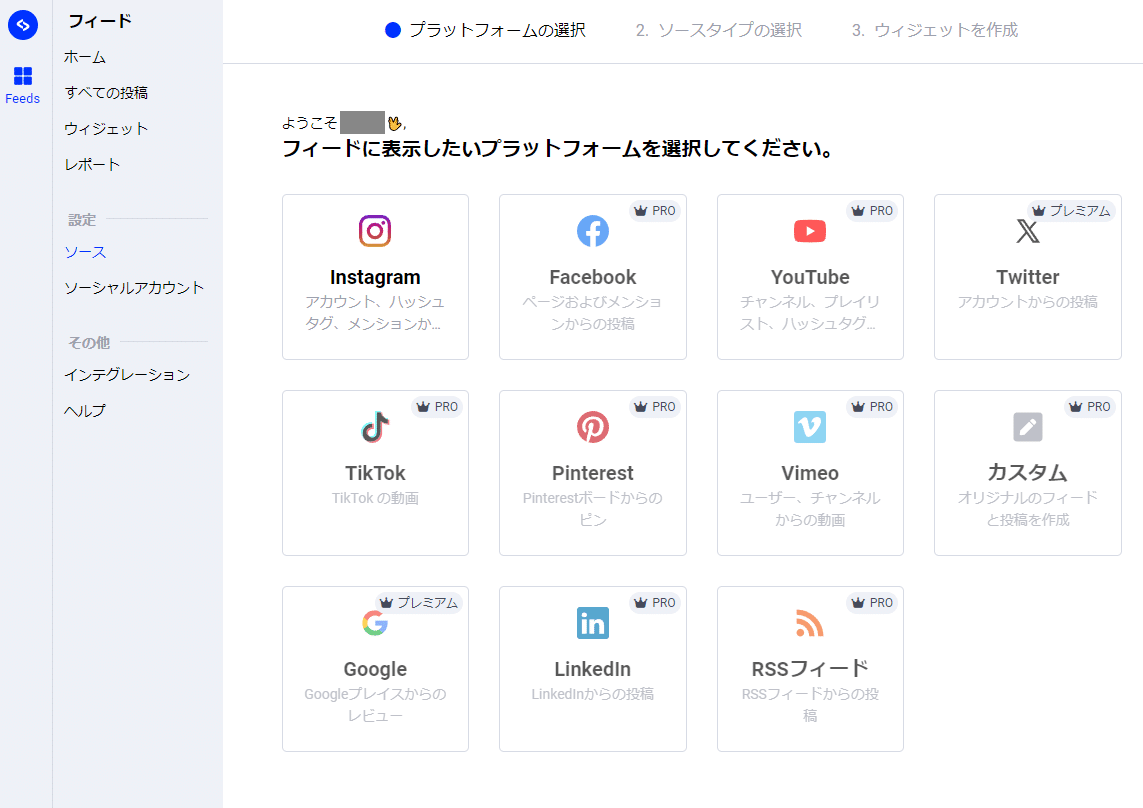
Task: Open ヘルプ in the sidebar
Action: (x=85, y=411)
